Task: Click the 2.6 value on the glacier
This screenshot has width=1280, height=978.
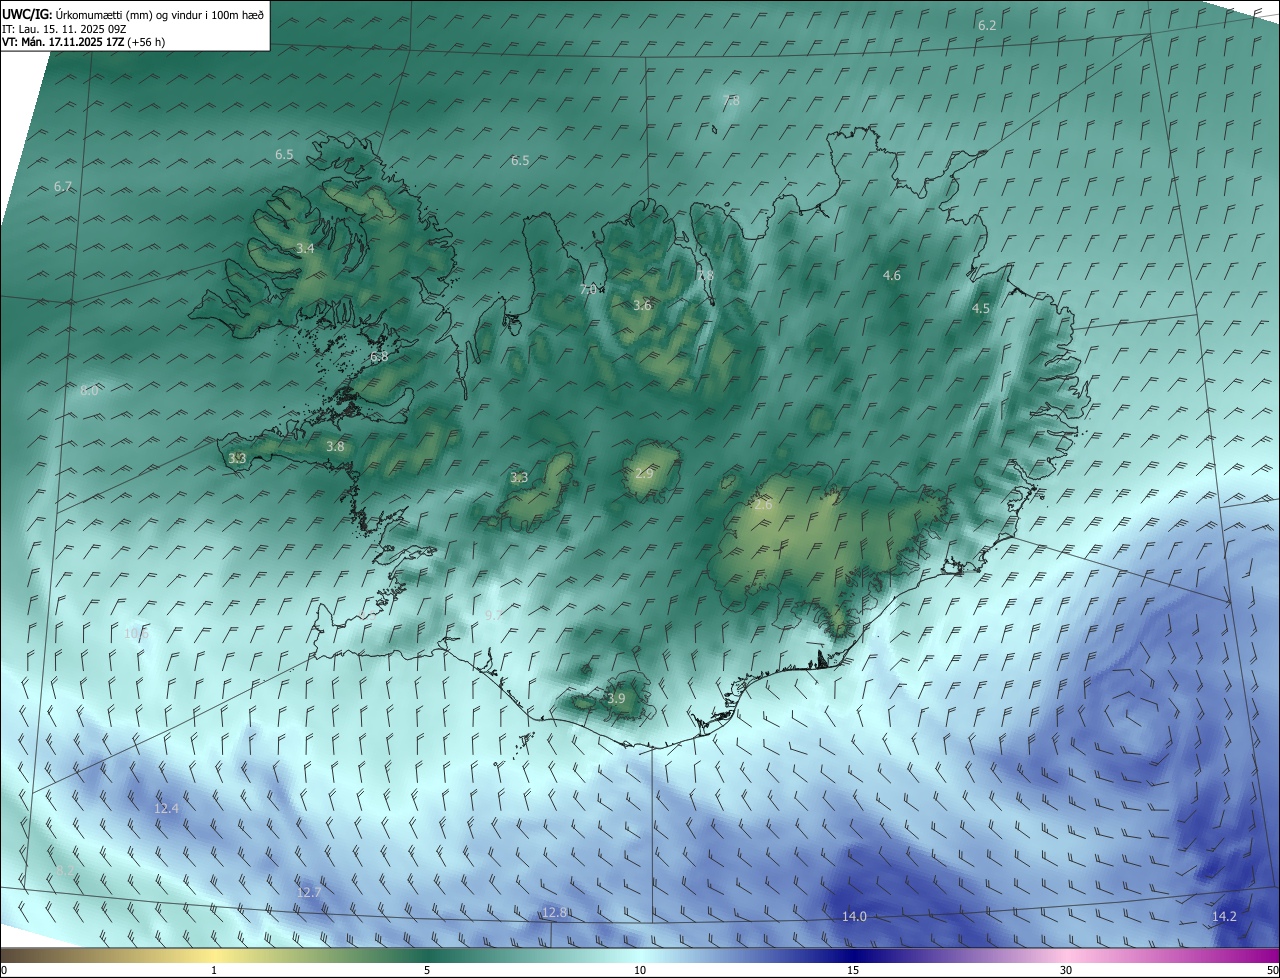Action: (x=763, y=505)
